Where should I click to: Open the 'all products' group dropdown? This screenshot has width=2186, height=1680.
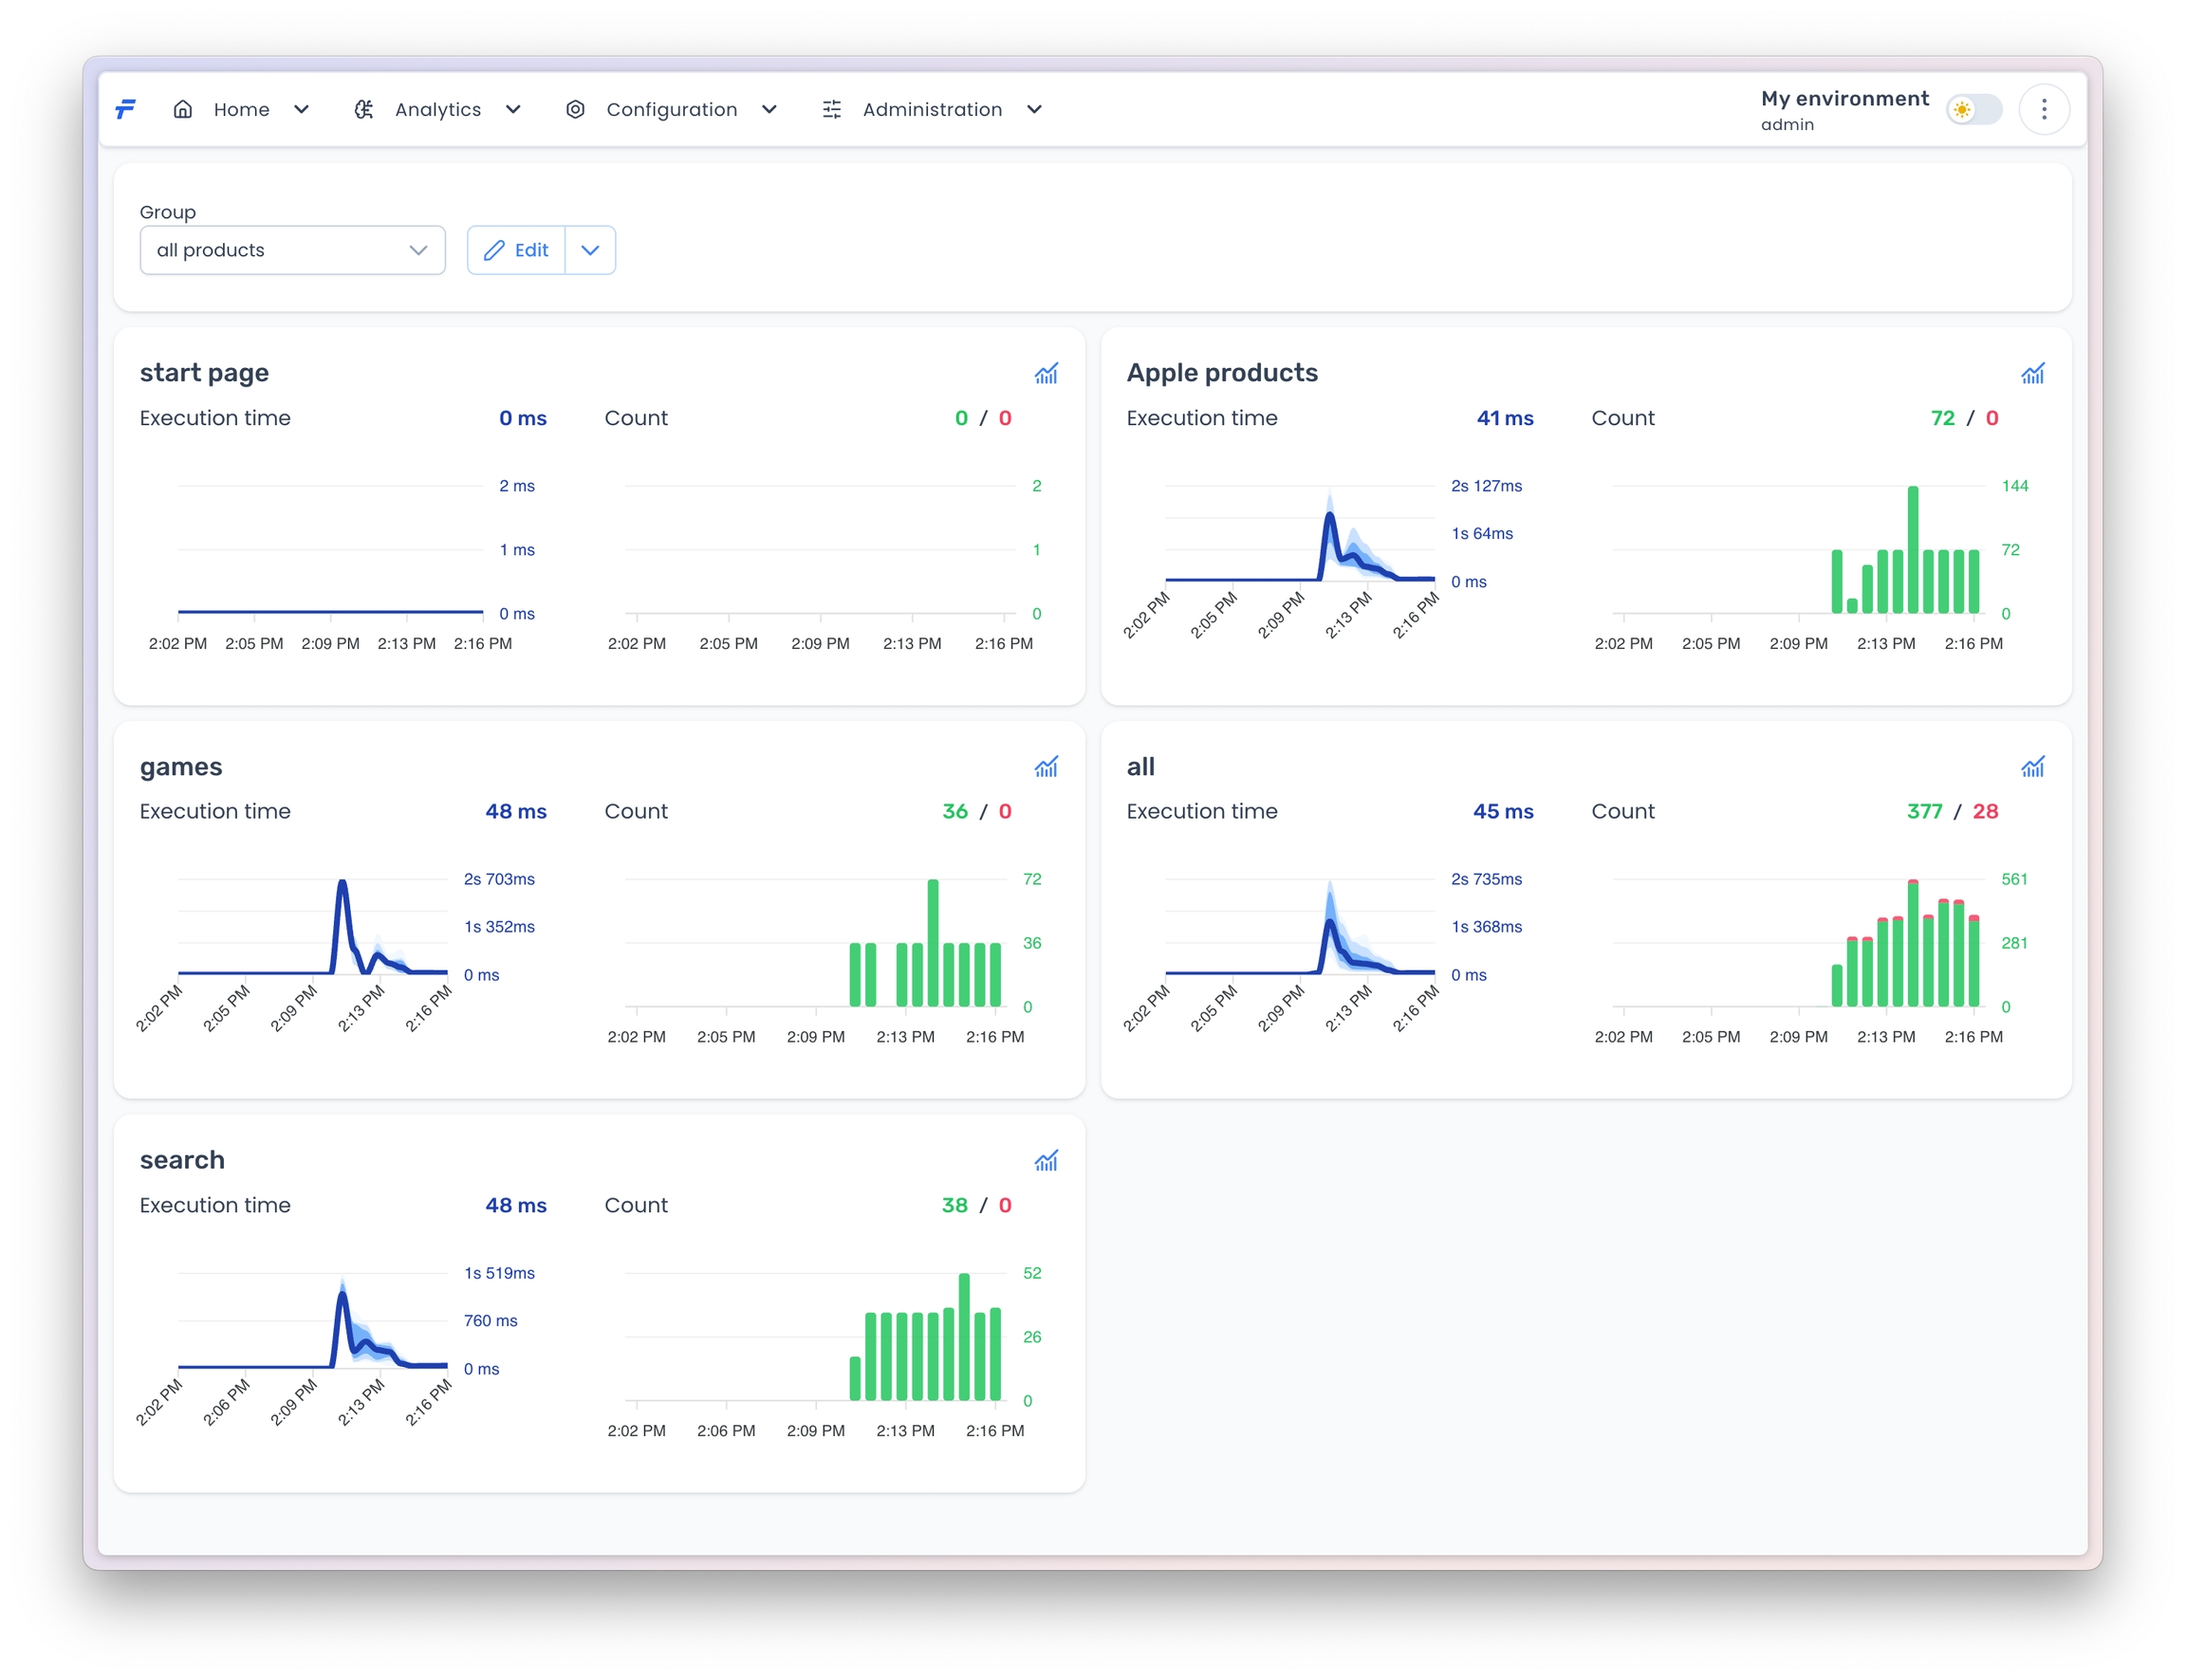click(292, 250)
